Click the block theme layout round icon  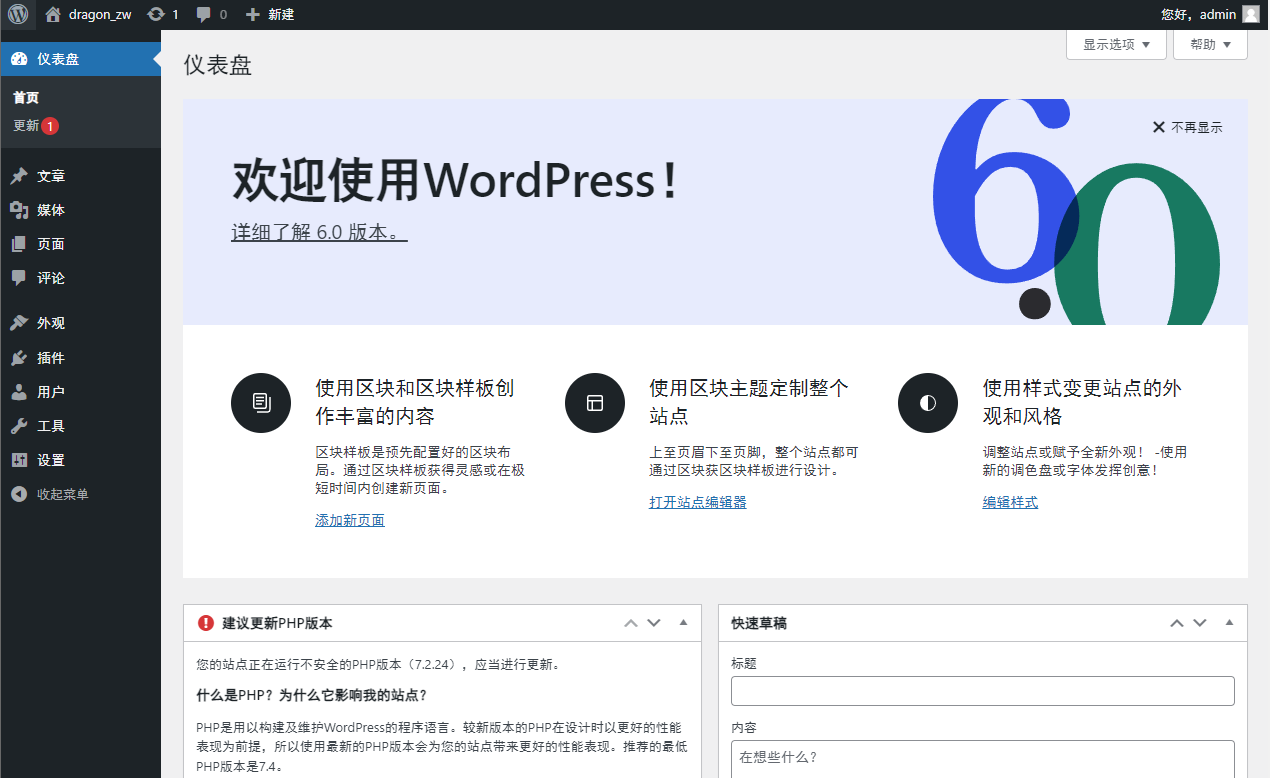pyautogui.click(x=595, y=402)
